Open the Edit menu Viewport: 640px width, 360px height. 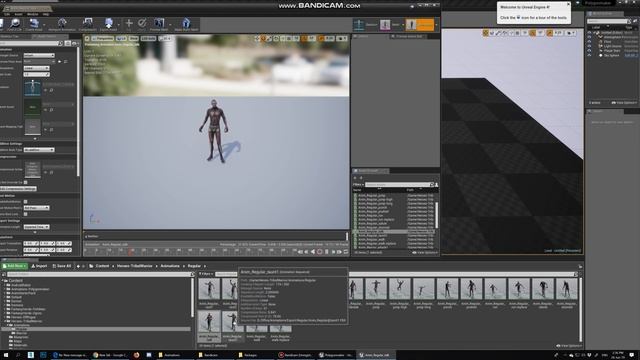click(x=7, y=14)
